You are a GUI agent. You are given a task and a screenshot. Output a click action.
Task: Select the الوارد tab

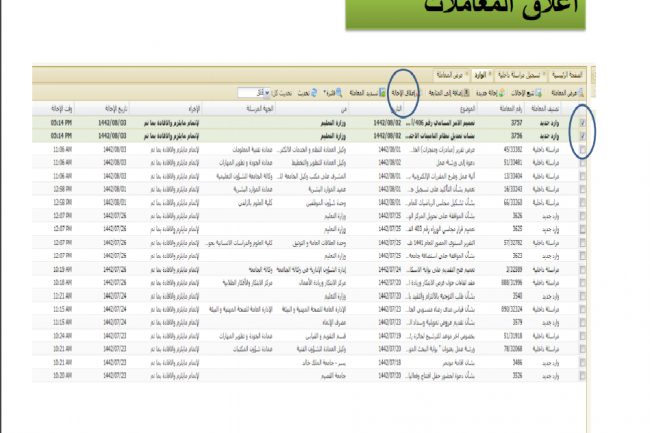point(480,75)
